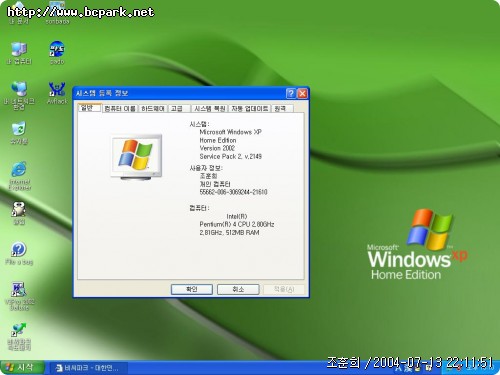Click the product ID 55662-006 line

(x=233, y=192)
